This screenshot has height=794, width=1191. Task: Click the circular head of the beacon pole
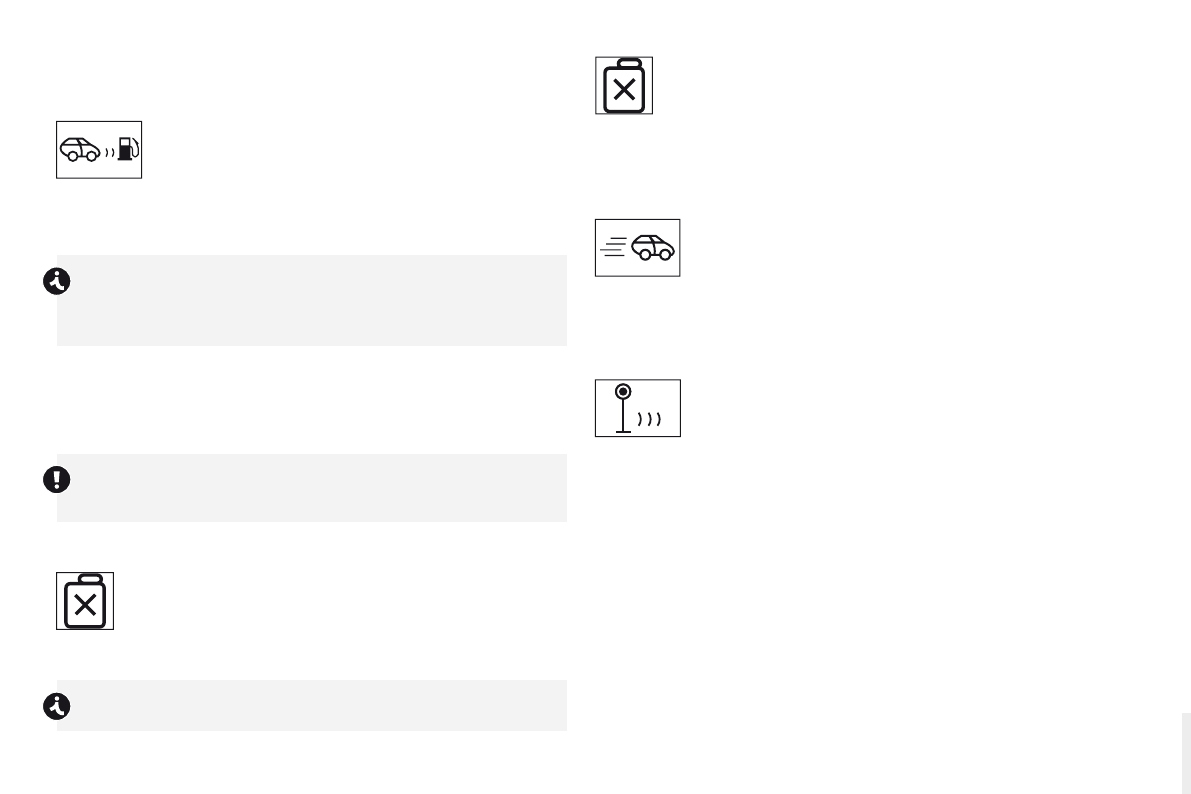pyautogui.click(x=623, y=391)
